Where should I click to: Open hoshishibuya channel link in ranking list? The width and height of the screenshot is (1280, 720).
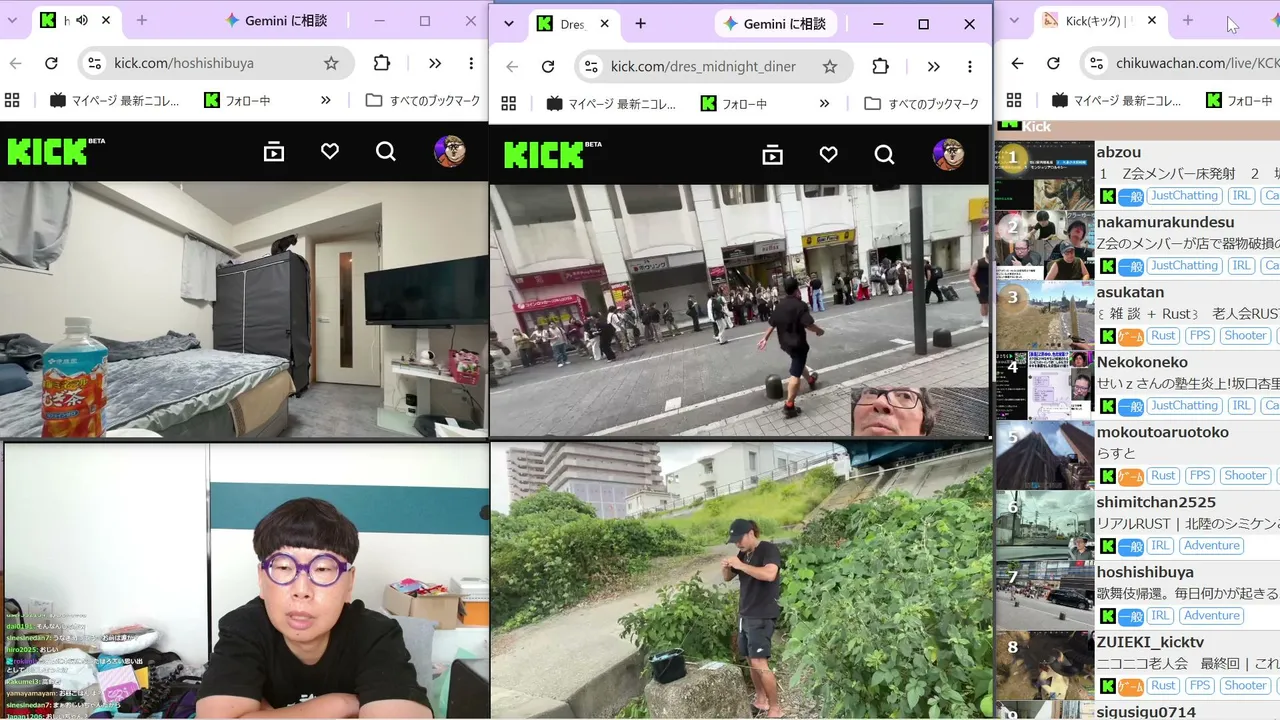(1145, 572)
